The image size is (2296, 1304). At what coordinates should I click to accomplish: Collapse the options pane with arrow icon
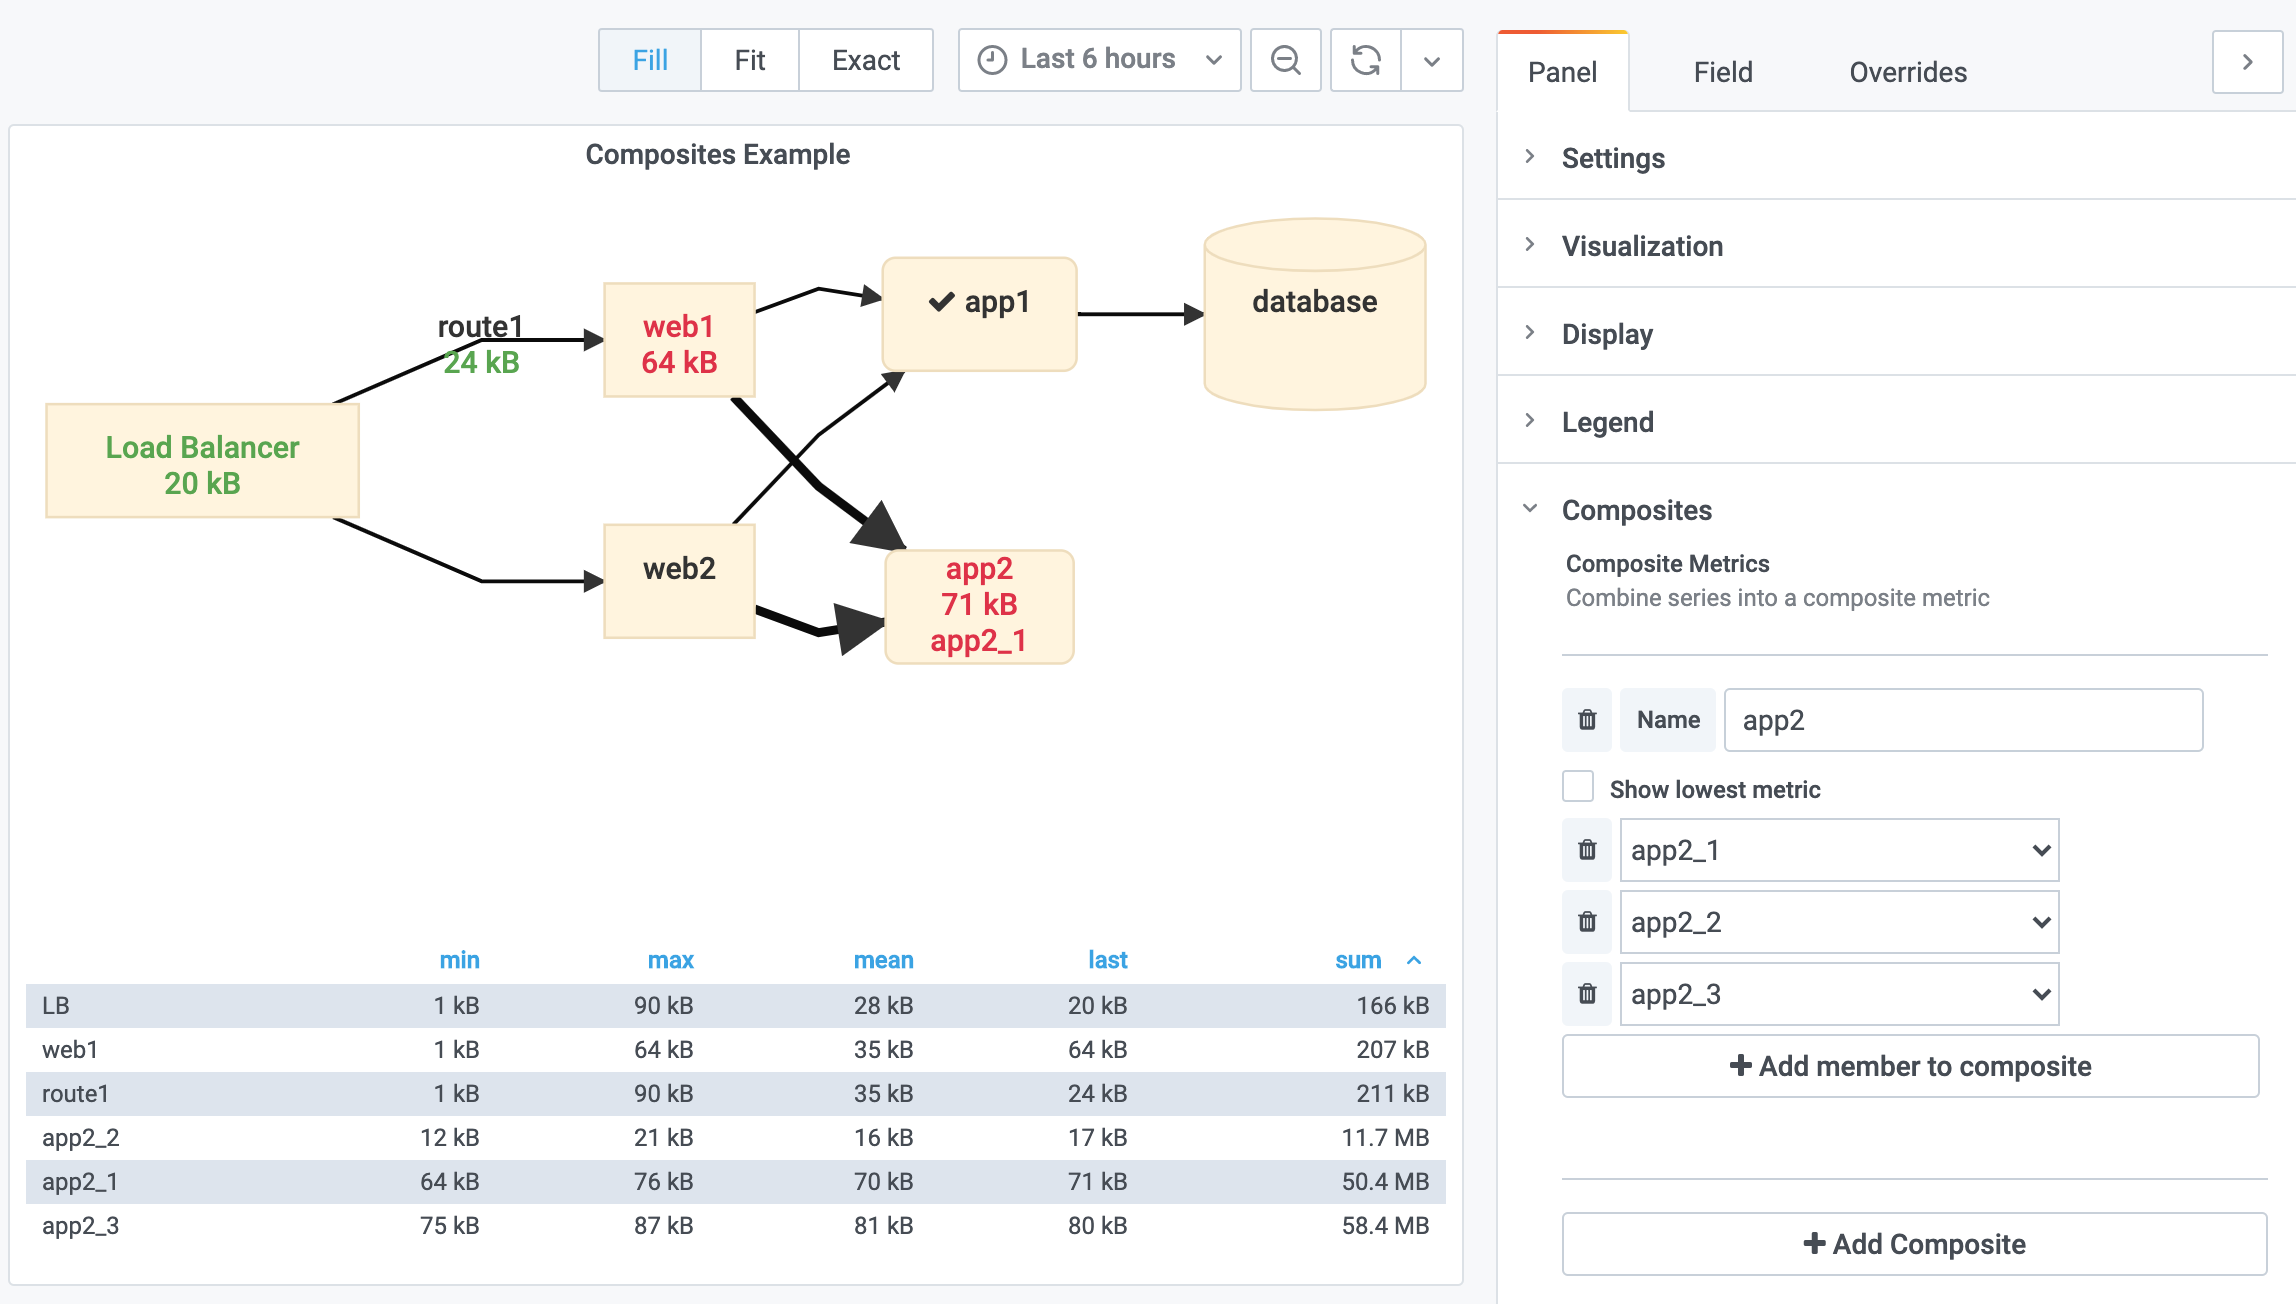pos(2247,62)
